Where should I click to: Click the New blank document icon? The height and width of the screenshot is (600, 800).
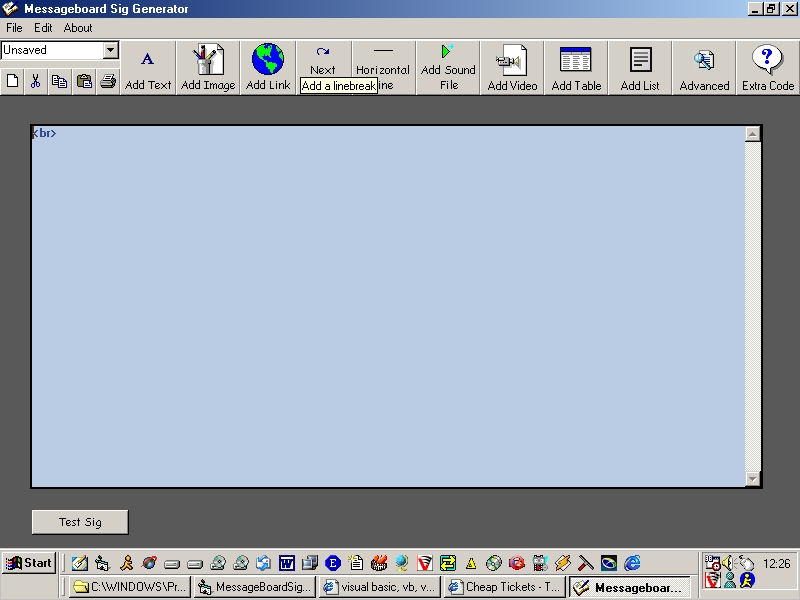13,81
